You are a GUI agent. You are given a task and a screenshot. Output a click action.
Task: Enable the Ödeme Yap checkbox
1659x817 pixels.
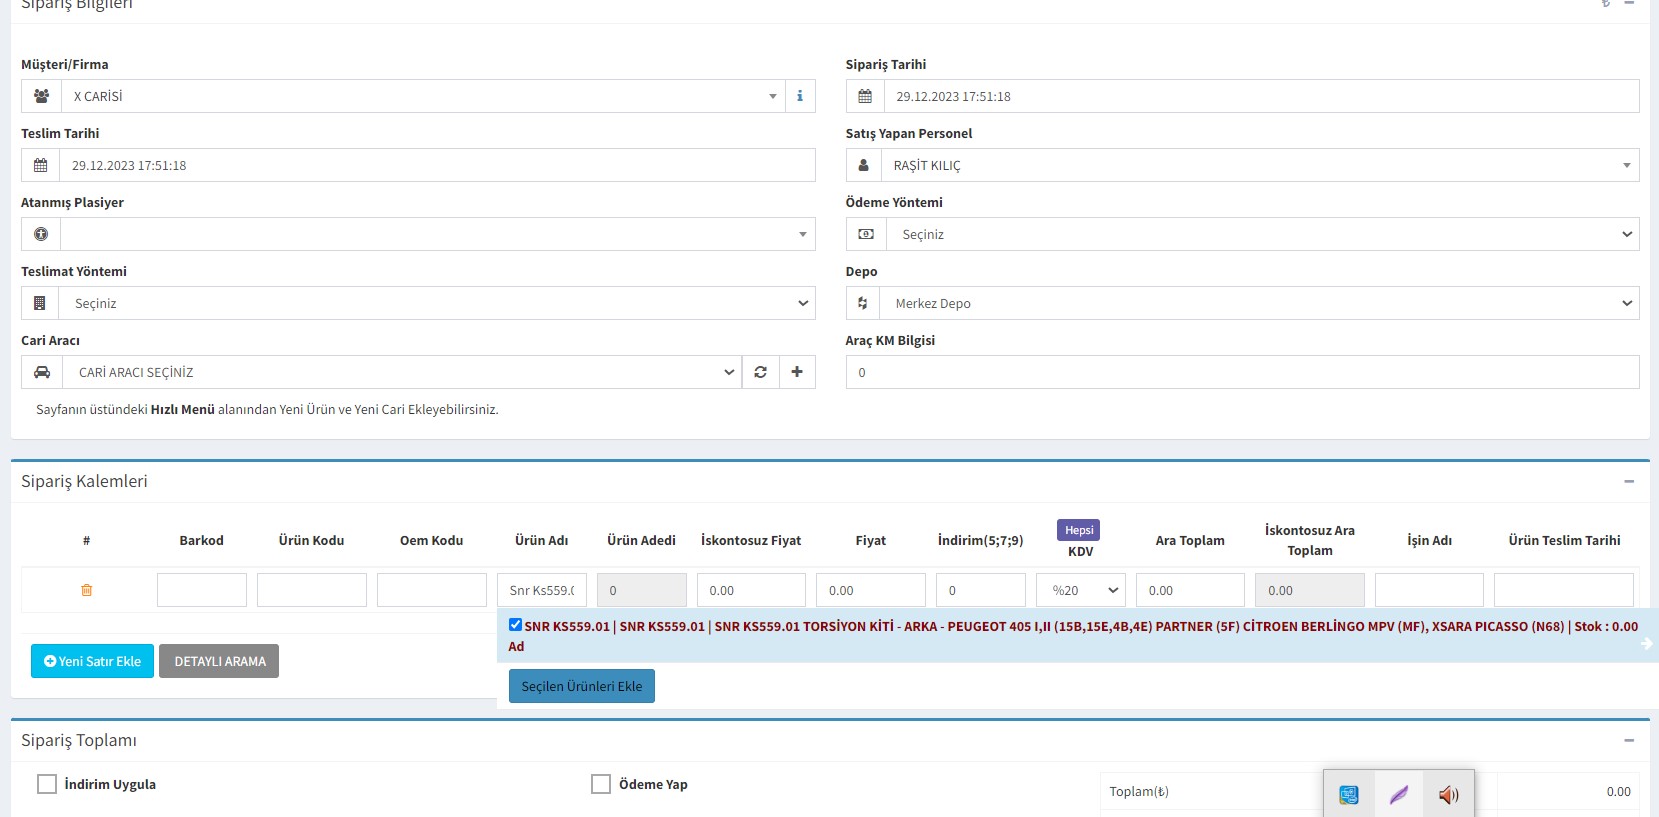601,784
